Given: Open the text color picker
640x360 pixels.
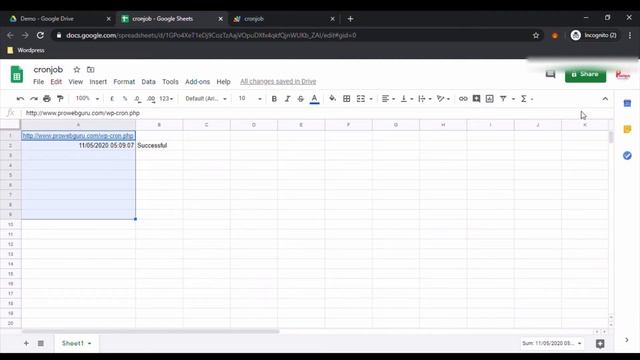Looking at the screenshot, I should pyautogui.click(x=314, y=99).
